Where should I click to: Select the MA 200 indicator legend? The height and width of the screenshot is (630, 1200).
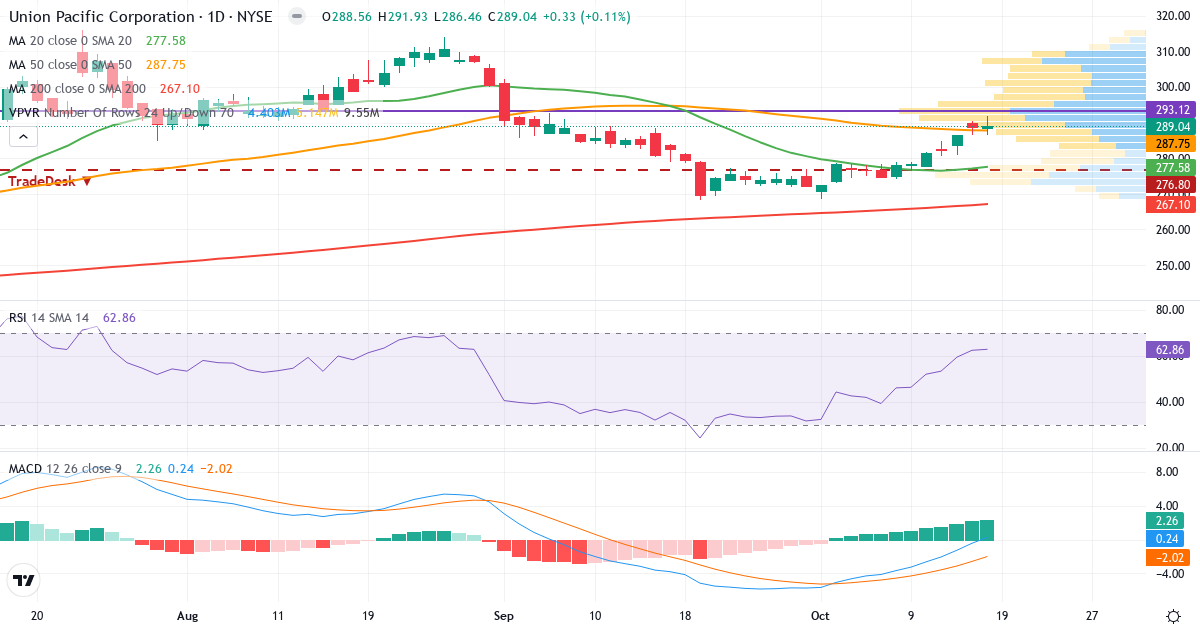[x=104, y=89]
